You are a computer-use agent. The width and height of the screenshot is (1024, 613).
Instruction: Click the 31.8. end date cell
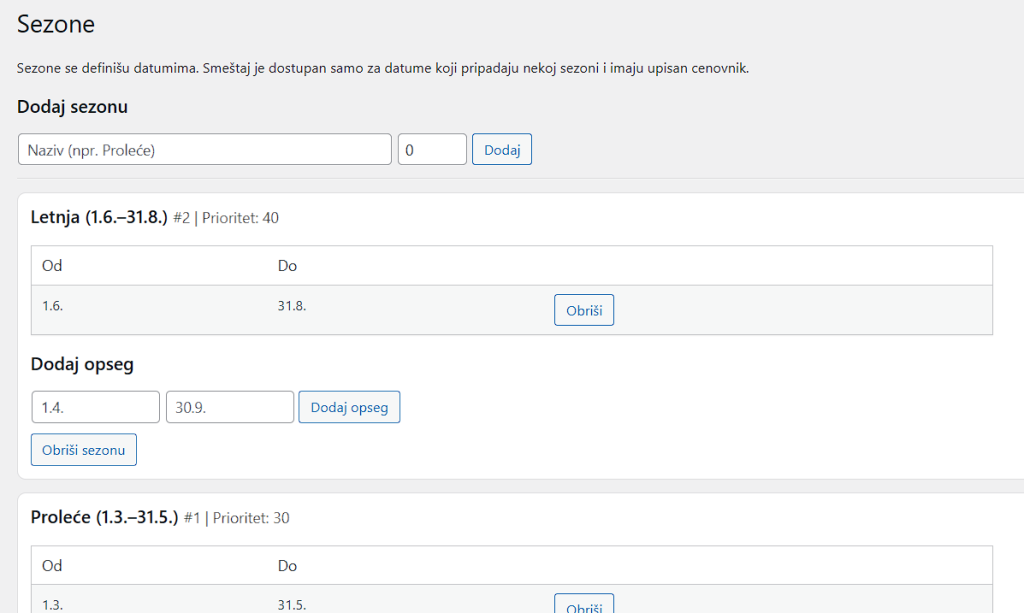coord(291,306)
